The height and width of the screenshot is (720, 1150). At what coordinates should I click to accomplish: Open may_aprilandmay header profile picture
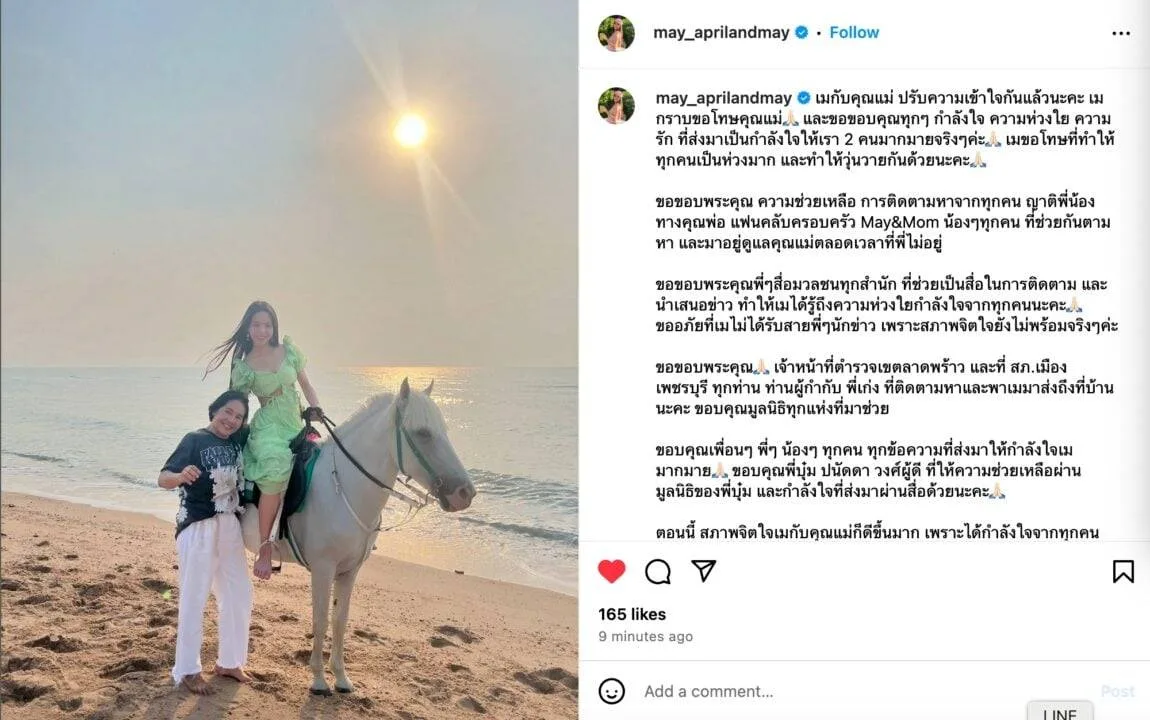click(616, 33)
